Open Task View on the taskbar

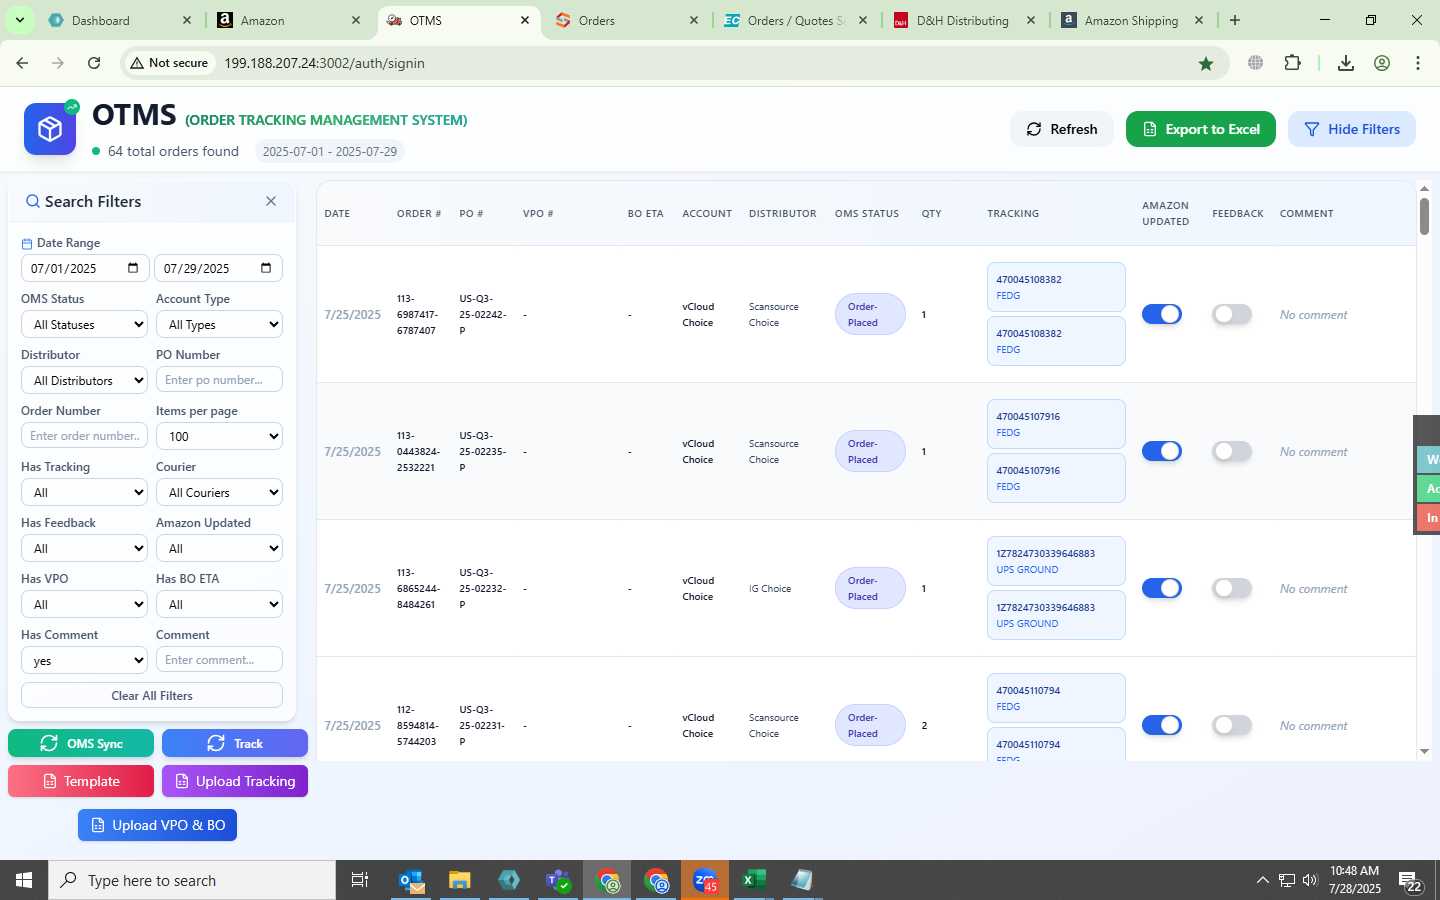pos(360,880)
